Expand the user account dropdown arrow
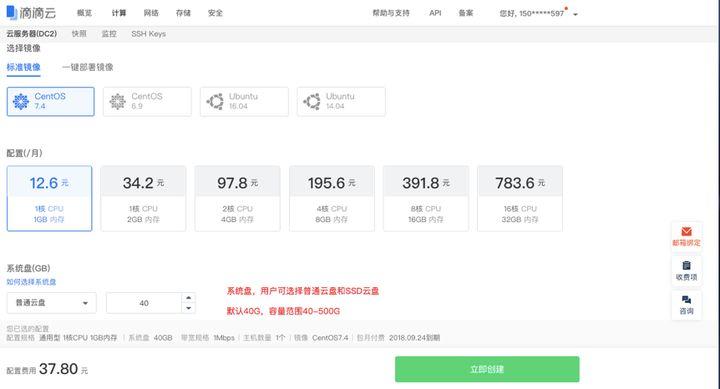The image size is (720, 389). coord(575,14)
